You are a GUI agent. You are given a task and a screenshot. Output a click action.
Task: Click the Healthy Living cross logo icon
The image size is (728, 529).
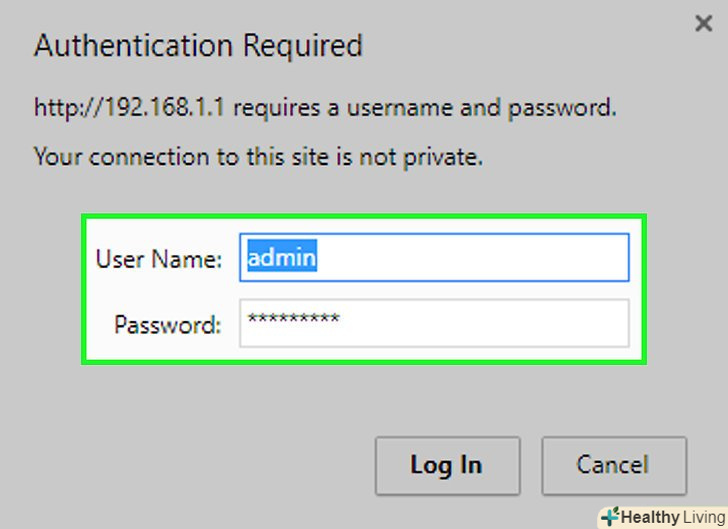point(610,517)
